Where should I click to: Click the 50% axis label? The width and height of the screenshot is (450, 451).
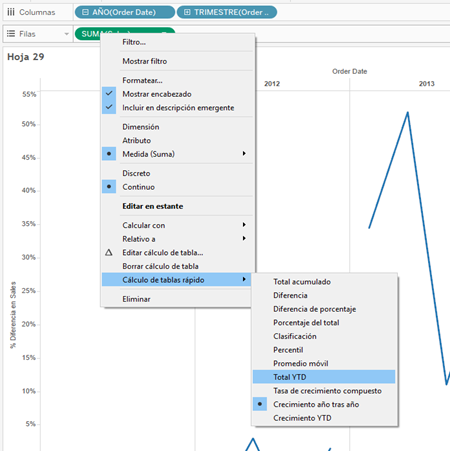[29, 124]
